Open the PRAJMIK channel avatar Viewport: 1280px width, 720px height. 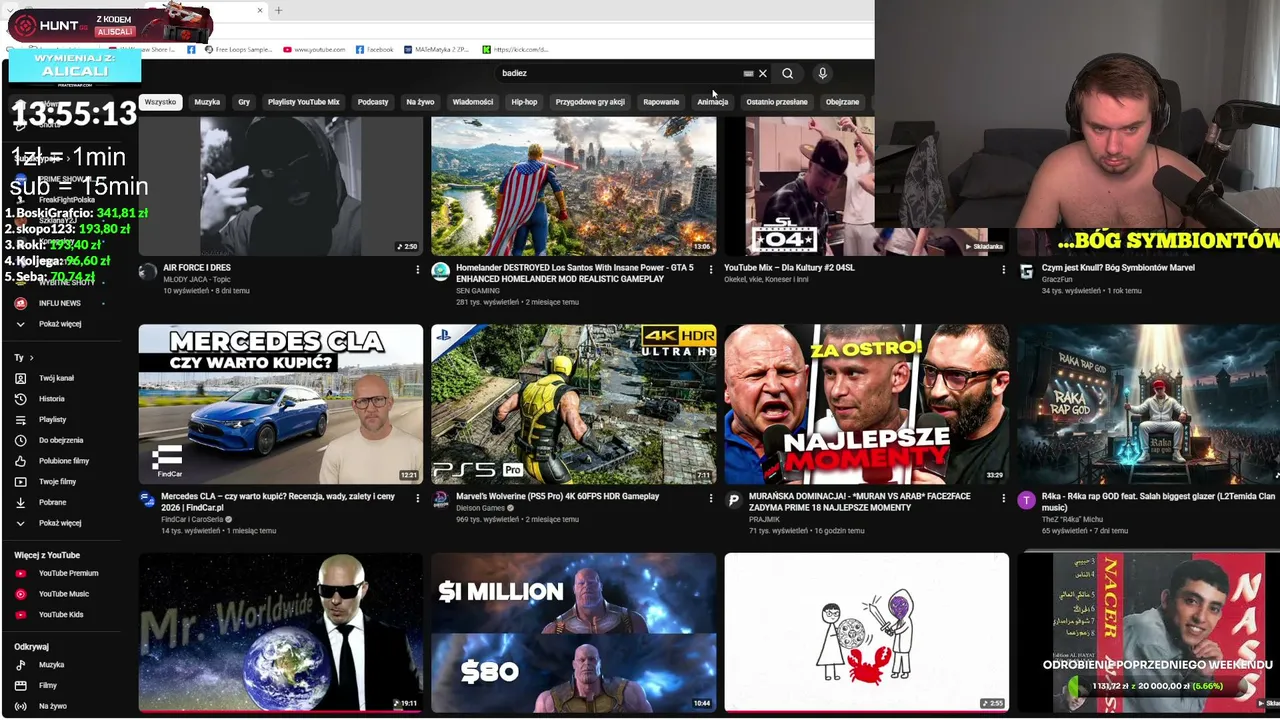[x=733, y=500]
